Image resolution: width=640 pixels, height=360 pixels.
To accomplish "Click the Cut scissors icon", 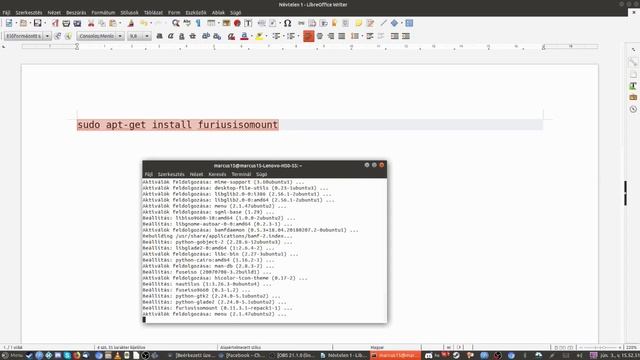I will pyautogui.click(x=91, y=23).
